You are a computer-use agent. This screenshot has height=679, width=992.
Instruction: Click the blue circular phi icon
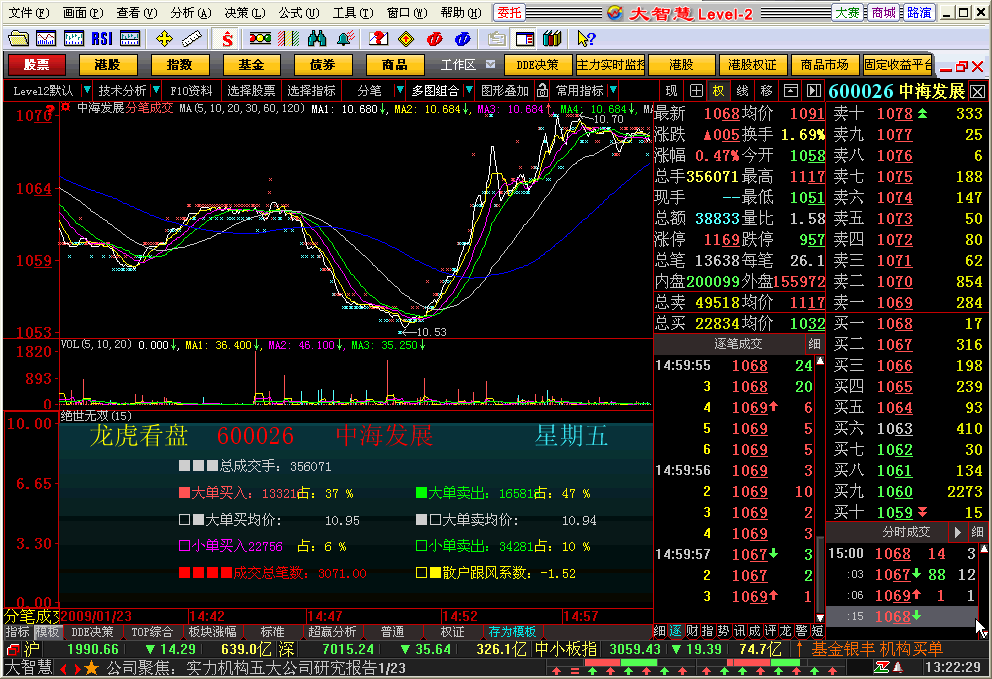click(462, 39)
